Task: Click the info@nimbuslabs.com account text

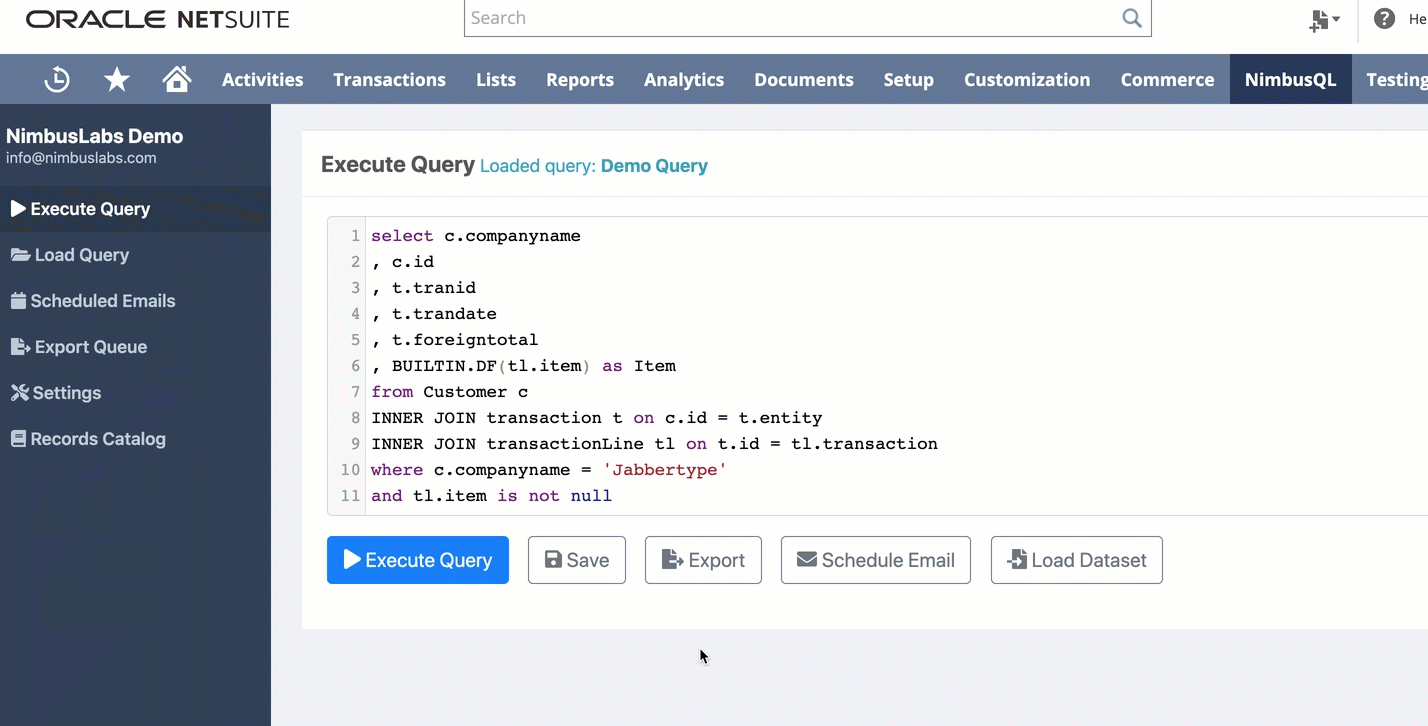Action: [x=81, y=158]
